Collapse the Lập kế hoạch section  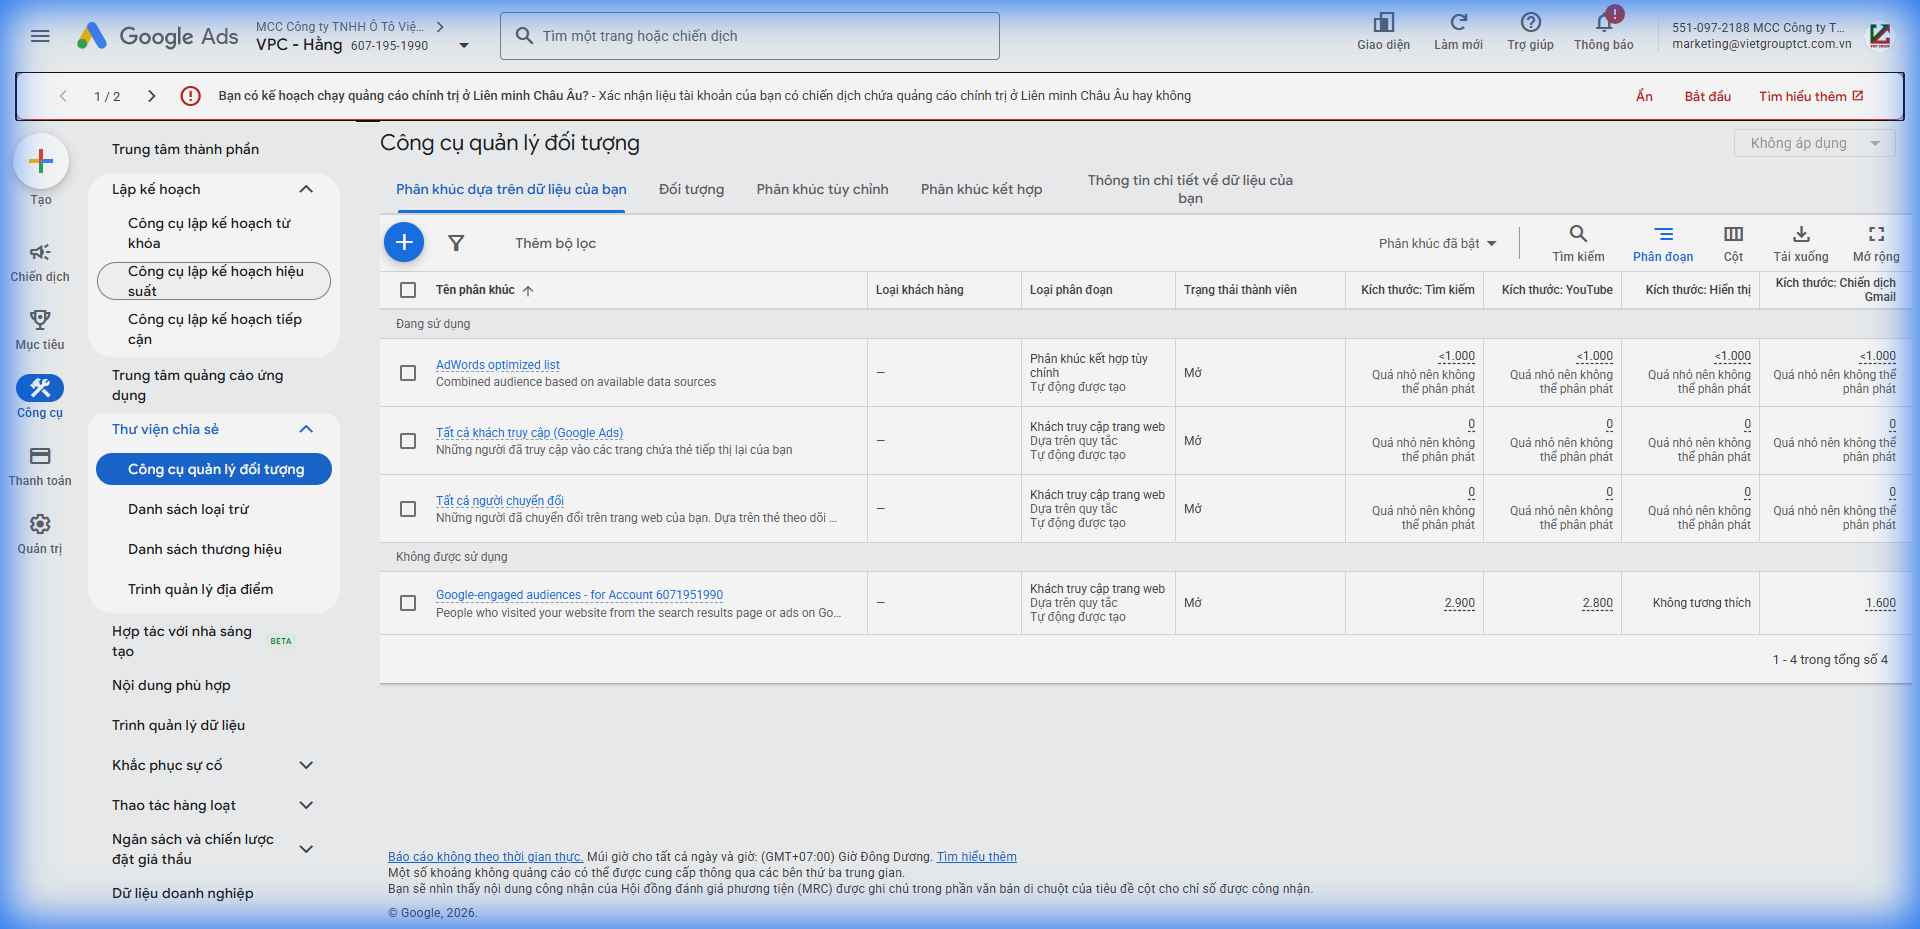click(x=306, y=189)
